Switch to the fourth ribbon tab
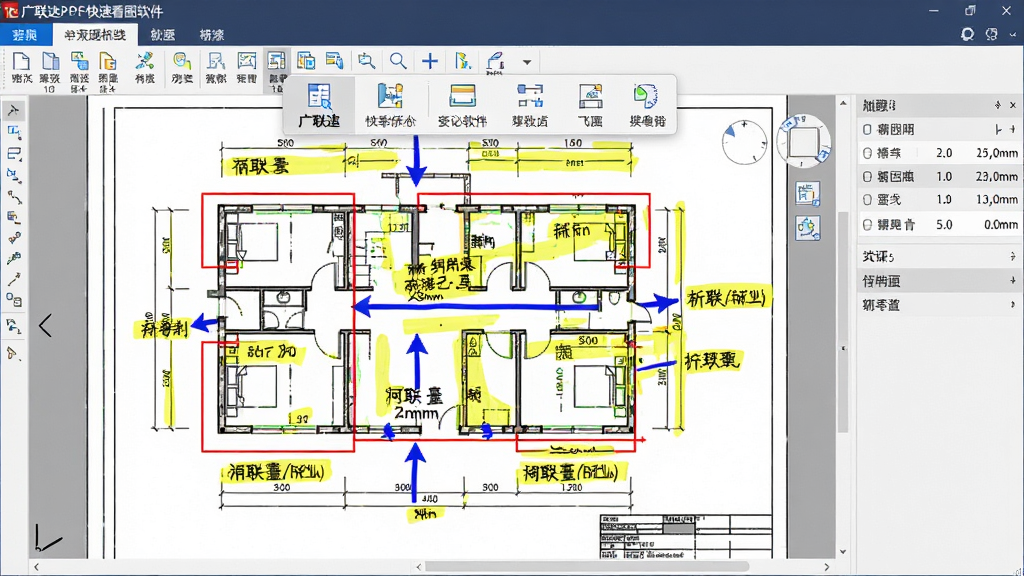1024x576 pixels. coord(212,35)
